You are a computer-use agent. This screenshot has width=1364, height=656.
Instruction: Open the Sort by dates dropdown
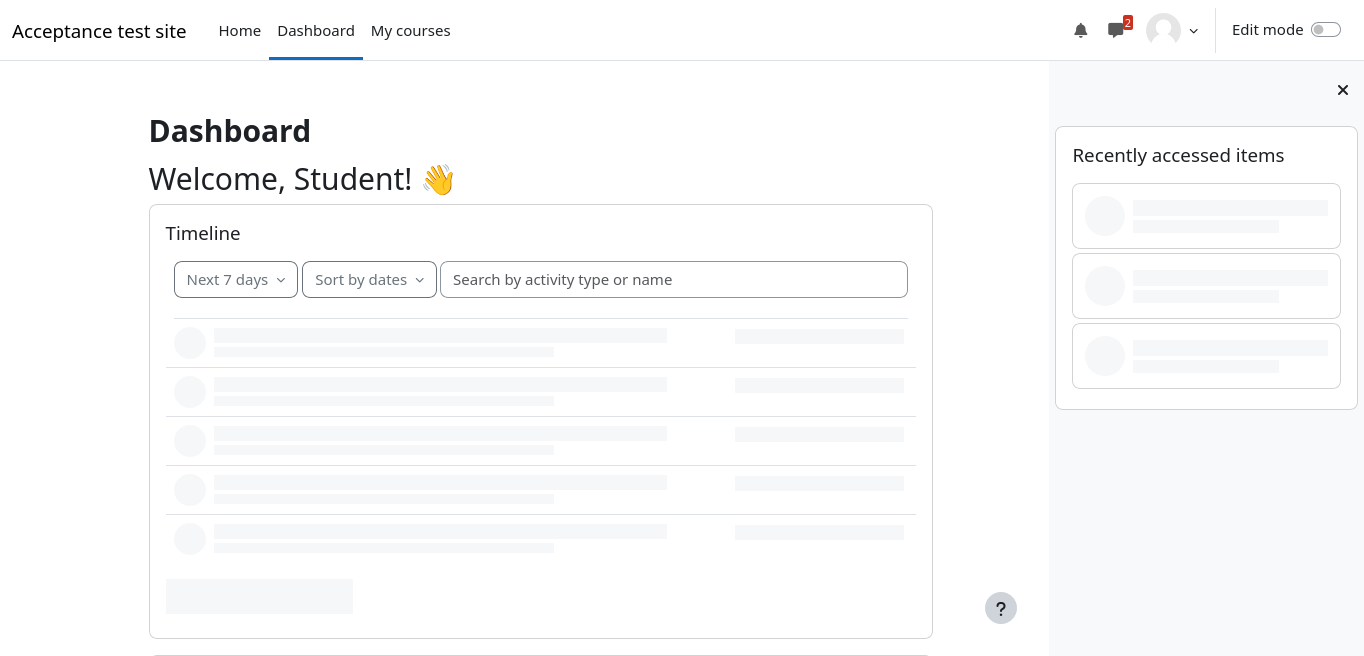[x=369, y=280]
